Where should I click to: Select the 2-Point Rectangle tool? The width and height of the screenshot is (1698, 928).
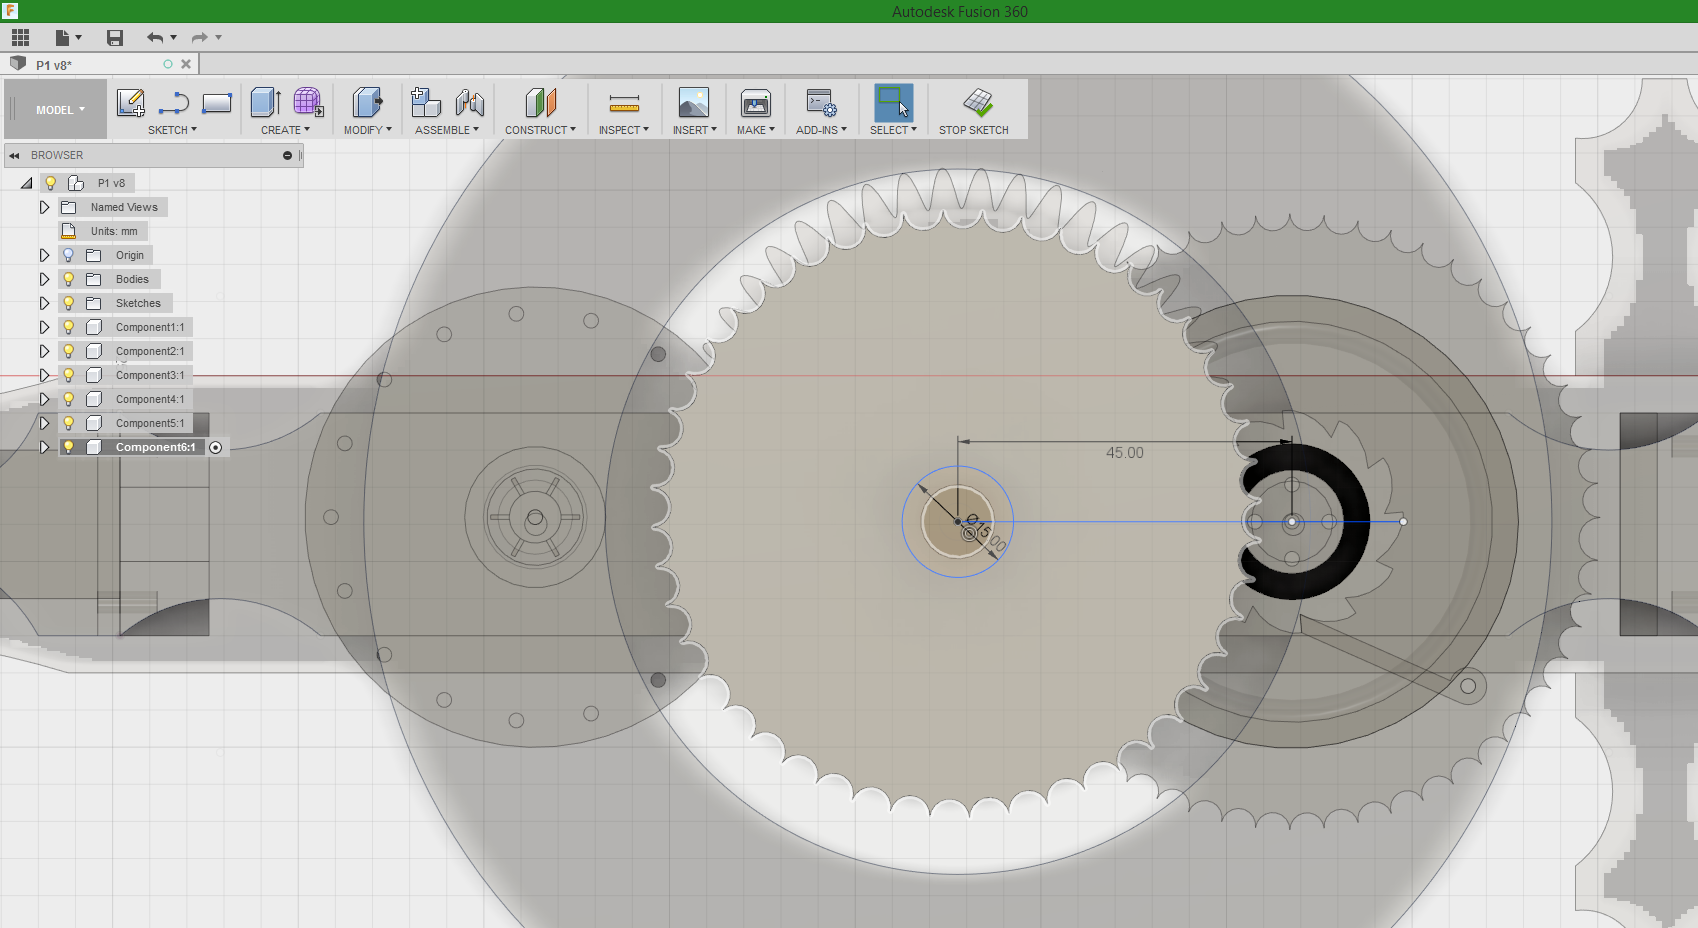(217, 102)
